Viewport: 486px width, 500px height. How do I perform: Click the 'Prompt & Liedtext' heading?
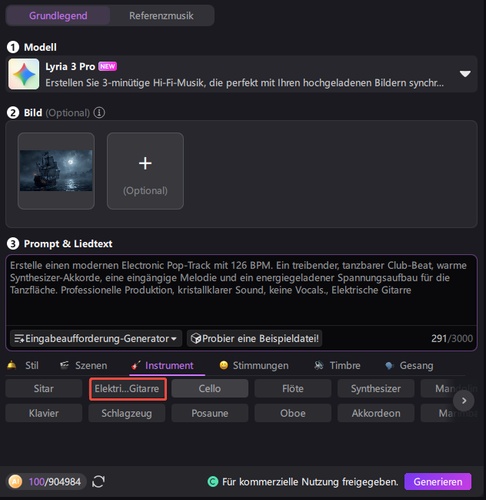68,244
